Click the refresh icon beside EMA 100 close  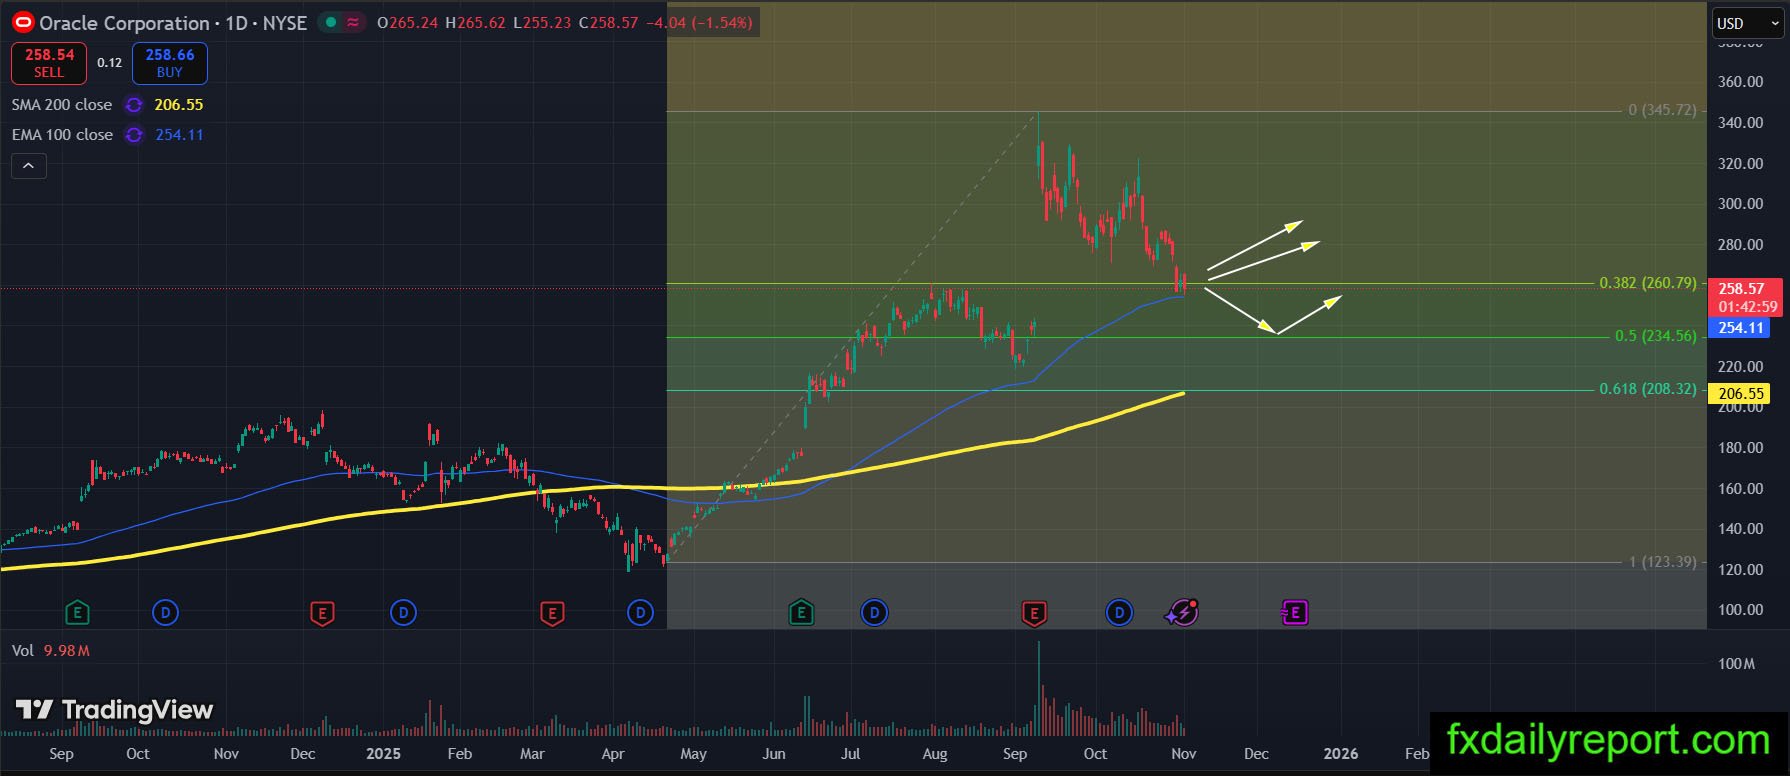point(134,135)
